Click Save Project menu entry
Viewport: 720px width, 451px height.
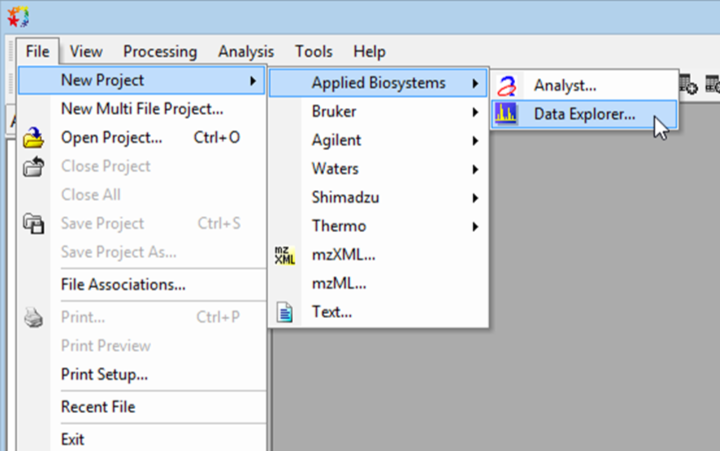pos(141,223)
